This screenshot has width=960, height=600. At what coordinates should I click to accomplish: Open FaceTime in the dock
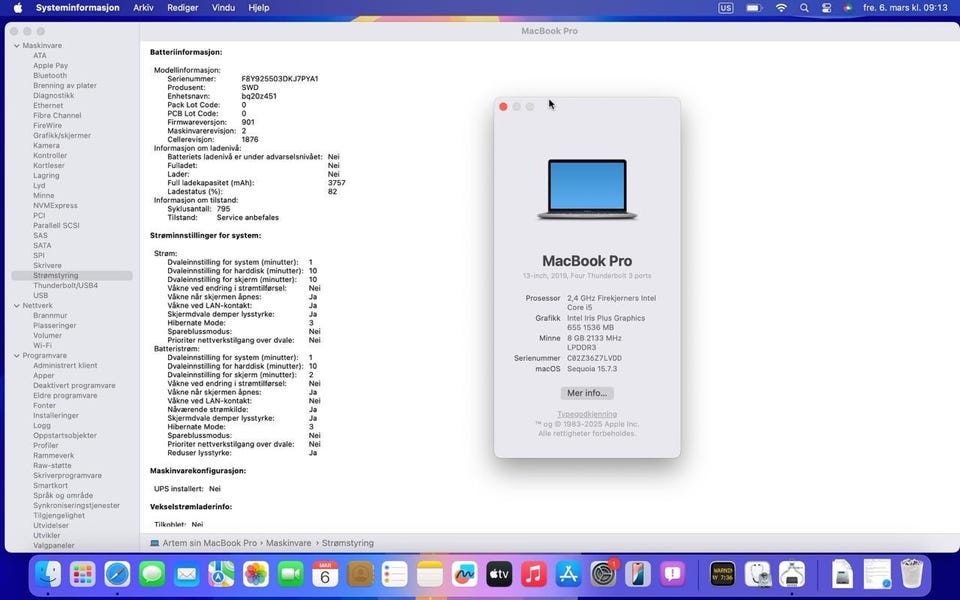(x=291, y=574)
